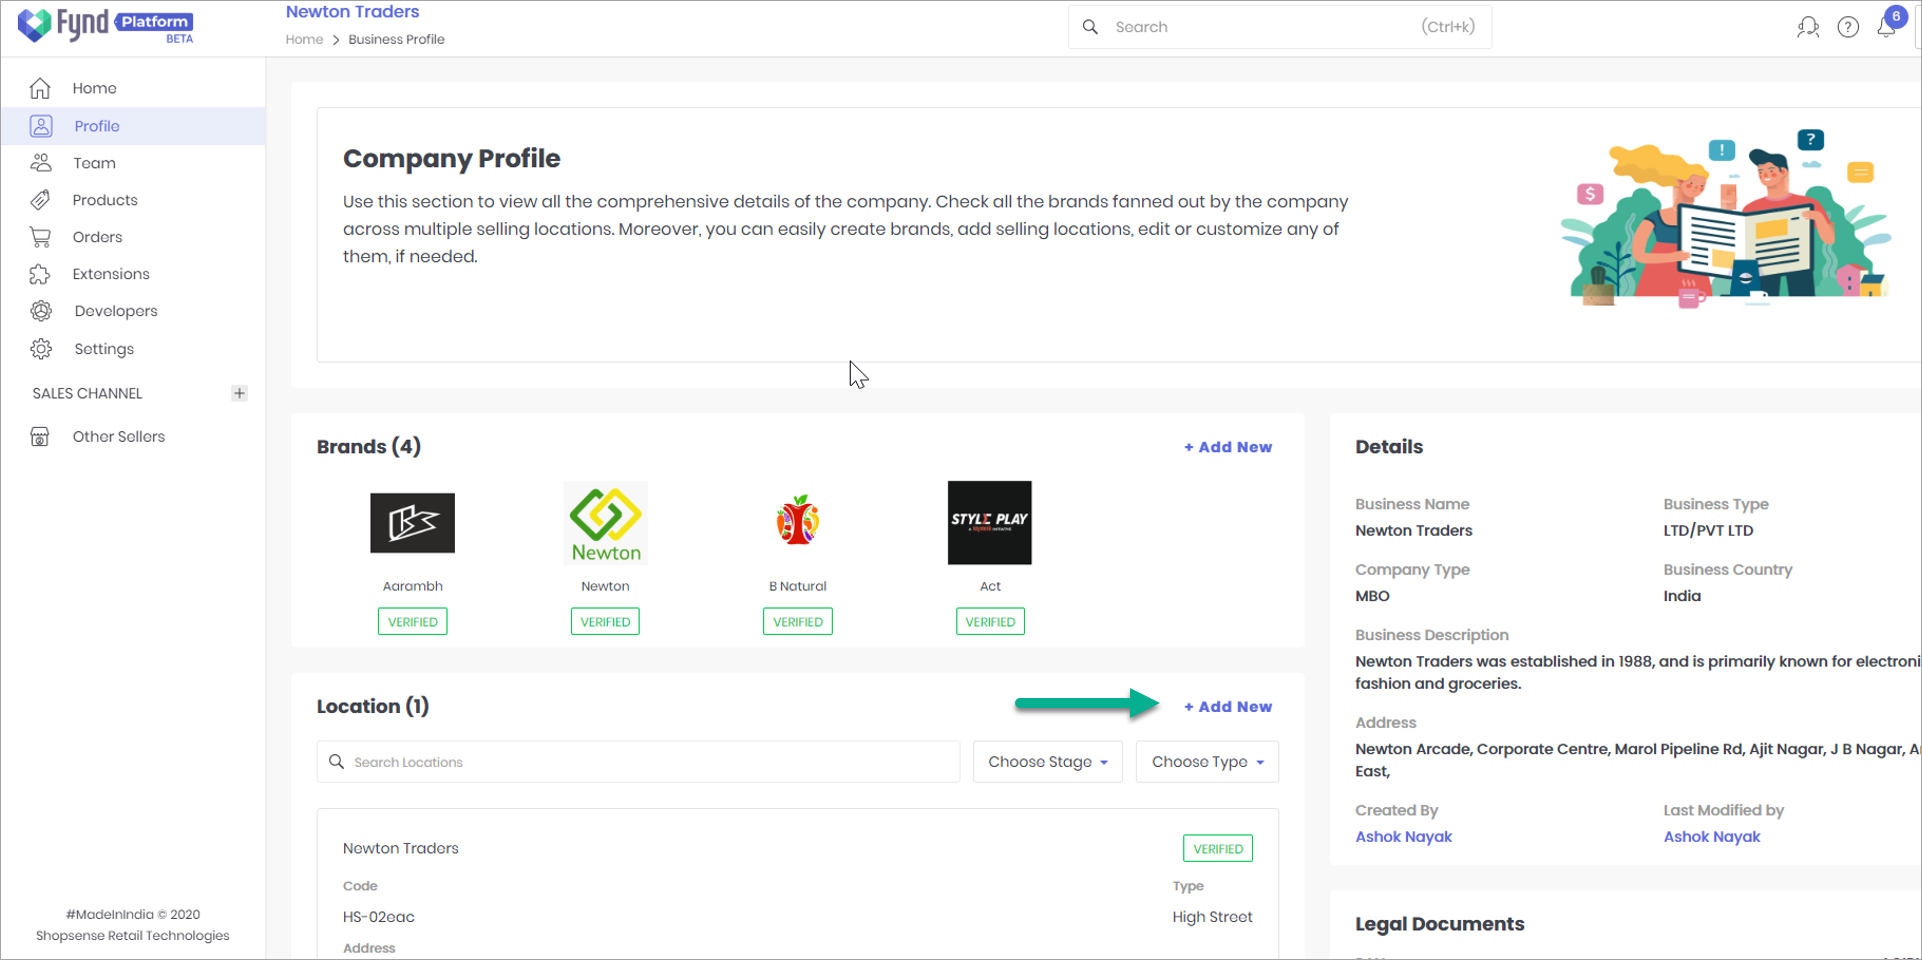The height and width of the screenshot is (960, 1922).
Task: Click location code HS-02eac
Action: [x=378, y=917]
